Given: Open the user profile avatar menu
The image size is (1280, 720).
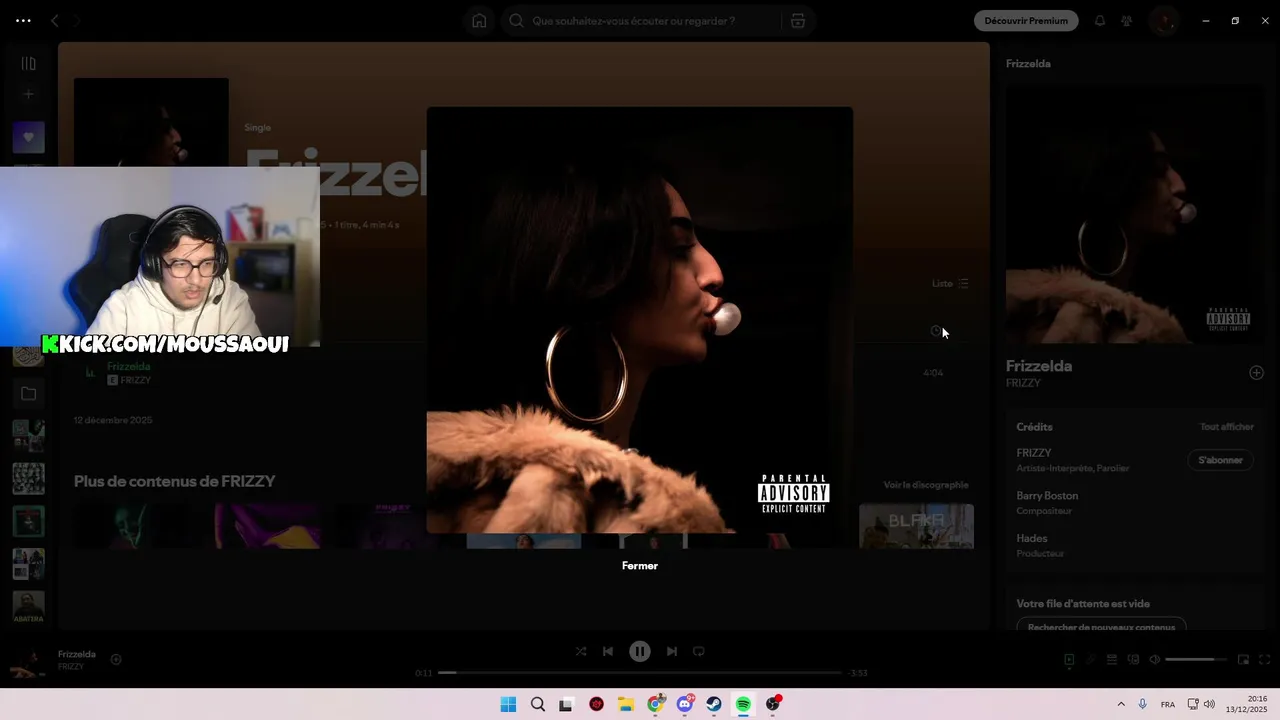Looking at the screenshot, I should [x=1163, y=21].
